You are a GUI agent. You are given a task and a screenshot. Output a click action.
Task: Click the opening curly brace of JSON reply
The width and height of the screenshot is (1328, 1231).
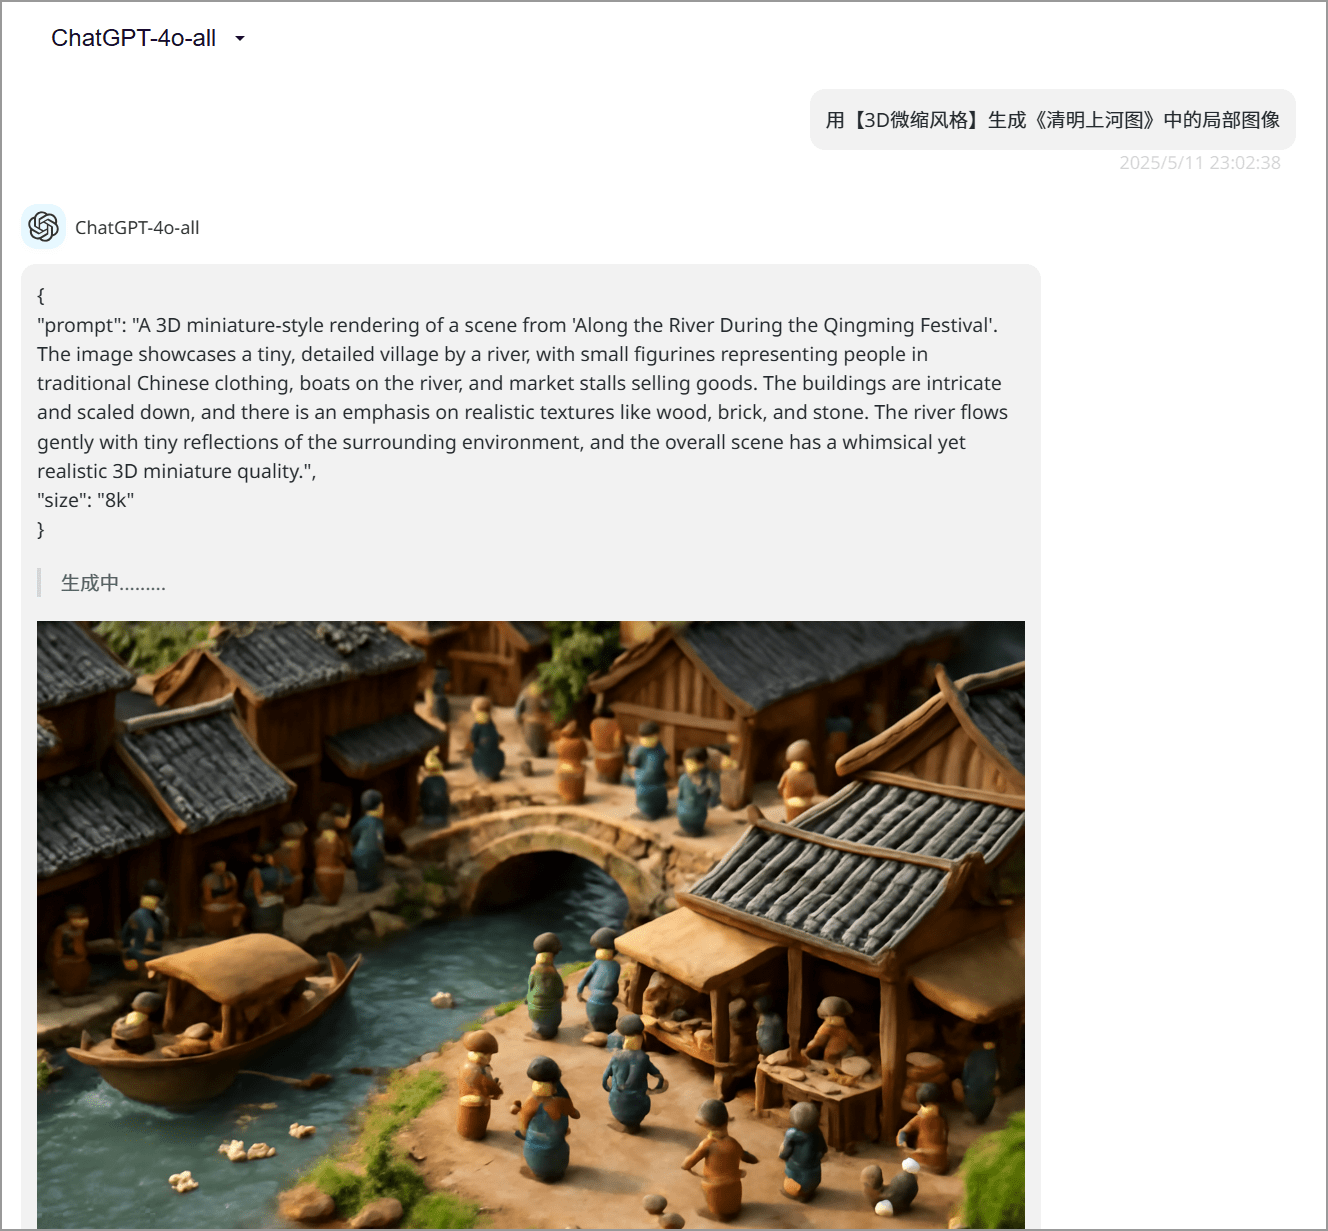click(x=41, y=296)
